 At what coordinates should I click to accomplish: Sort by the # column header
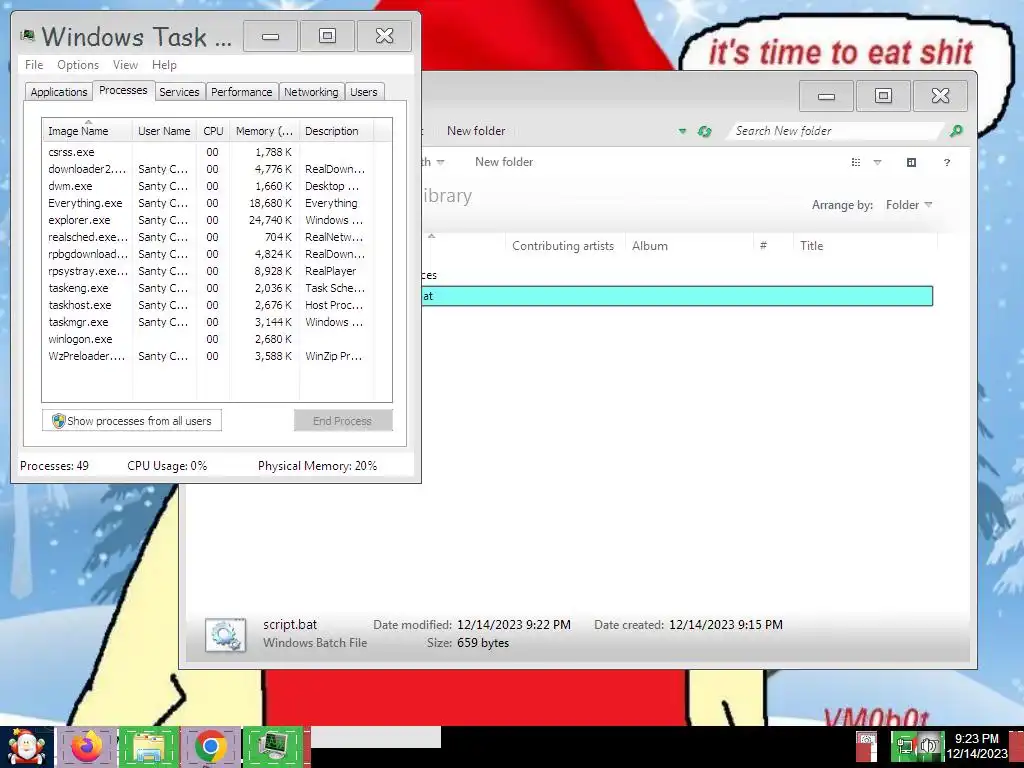click(773, 246)
